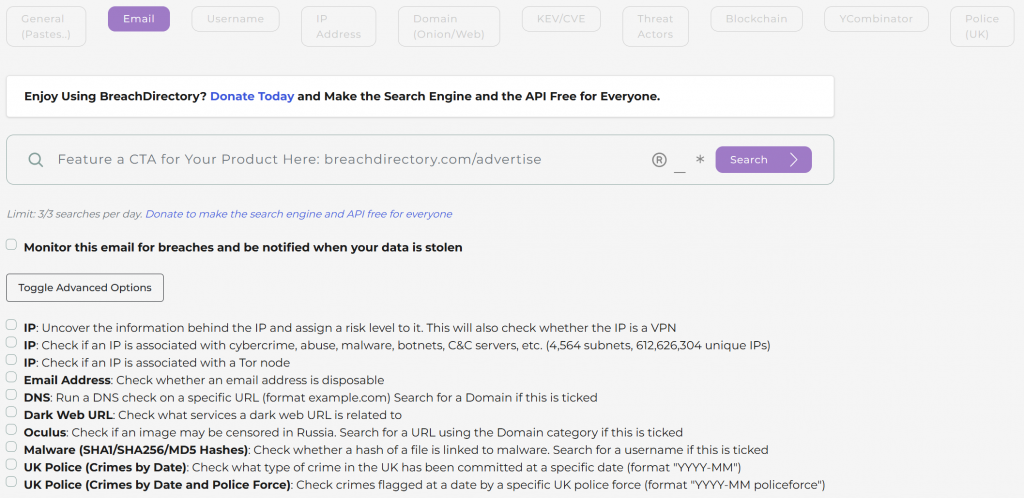Select the YCombinator tab
Viewport: 1024px width, 498px height.
coord(876,19)
